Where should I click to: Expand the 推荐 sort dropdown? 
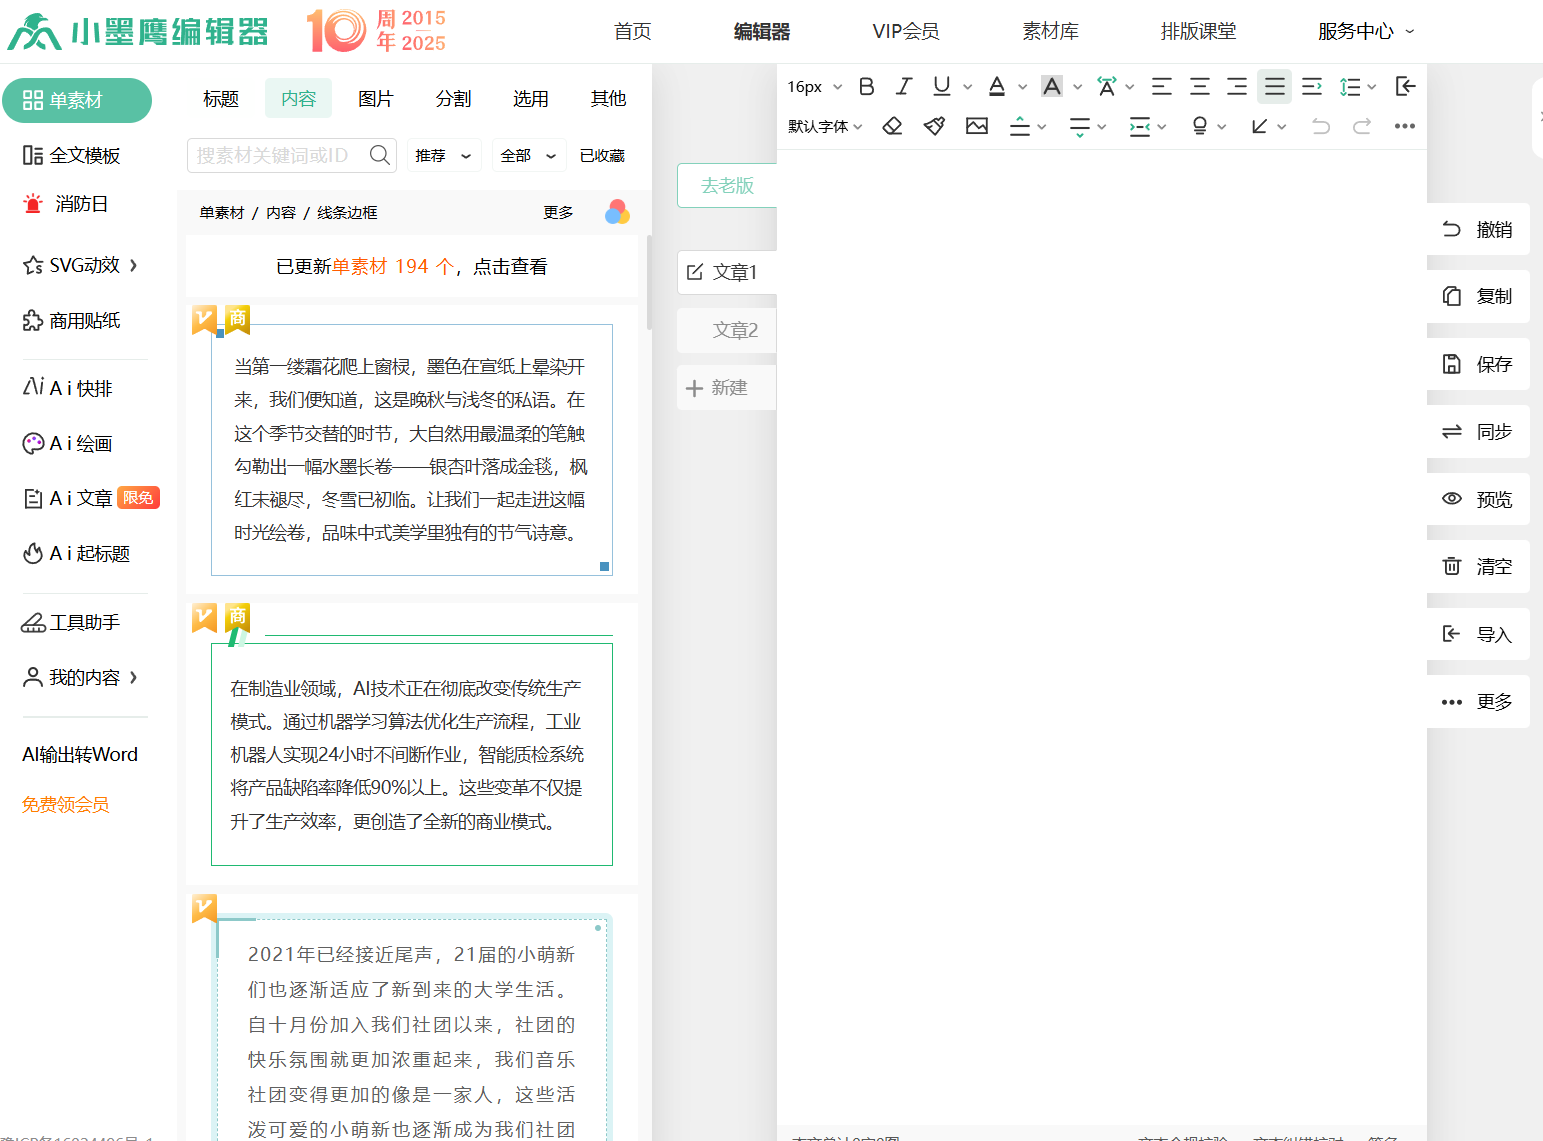click(x=443, y=155)
